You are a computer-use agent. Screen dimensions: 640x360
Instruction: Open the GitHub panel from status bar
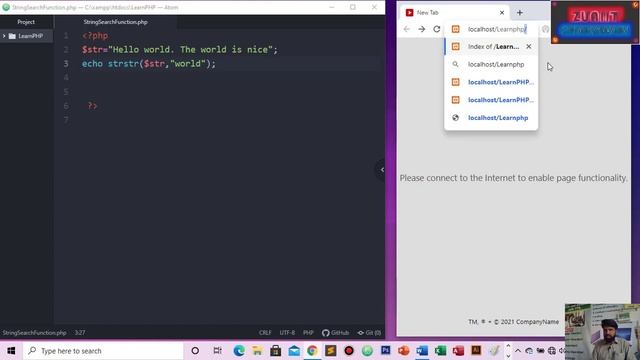(x=336, y=333)
